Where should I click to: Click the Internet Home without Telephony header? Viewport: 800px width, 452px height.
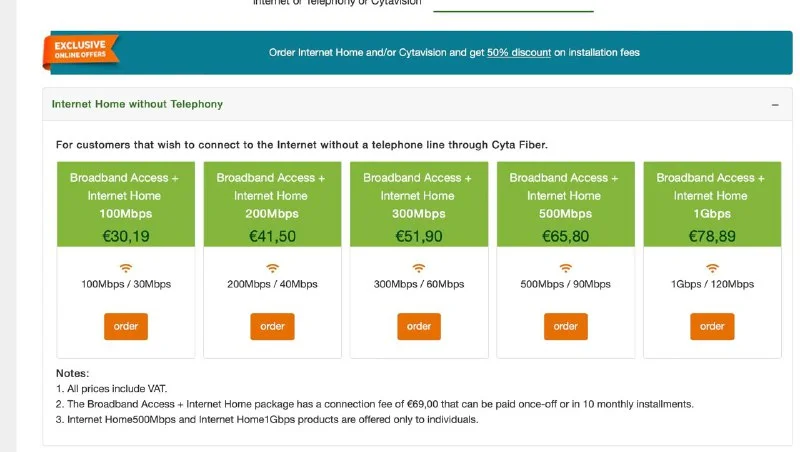(137, 104)
